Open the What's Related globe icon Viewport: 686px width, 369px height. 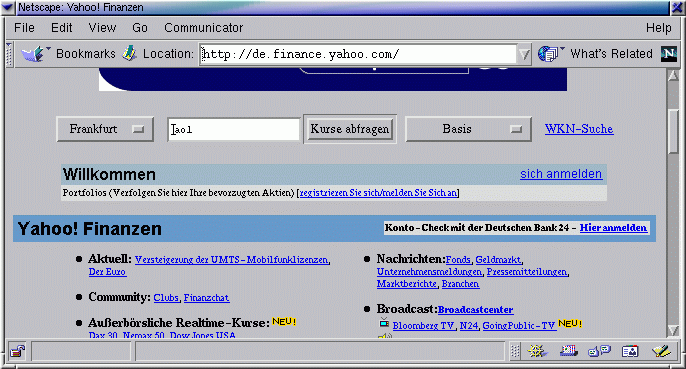pos(549,54)
